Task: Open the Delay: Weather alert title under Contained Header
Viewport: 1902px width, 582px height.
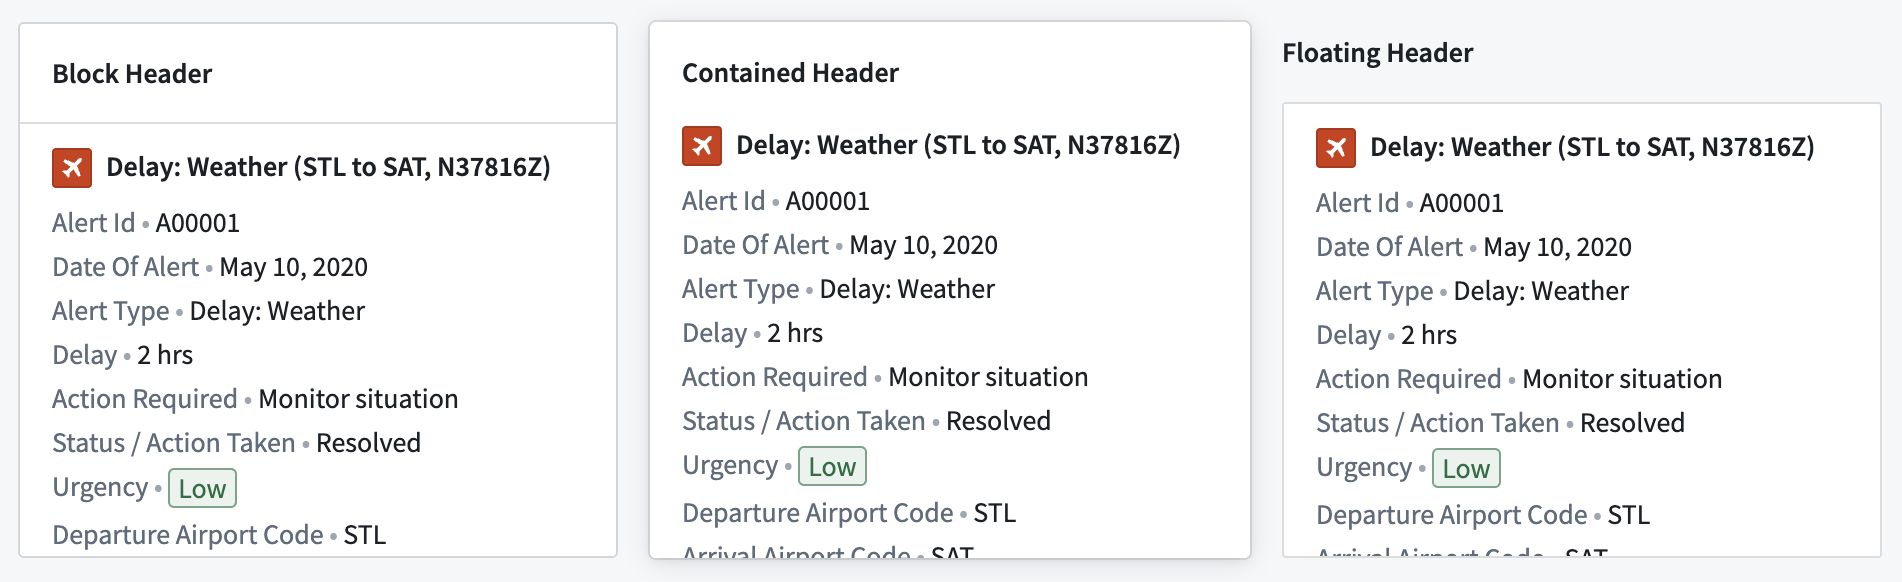Action: [958, 145]
